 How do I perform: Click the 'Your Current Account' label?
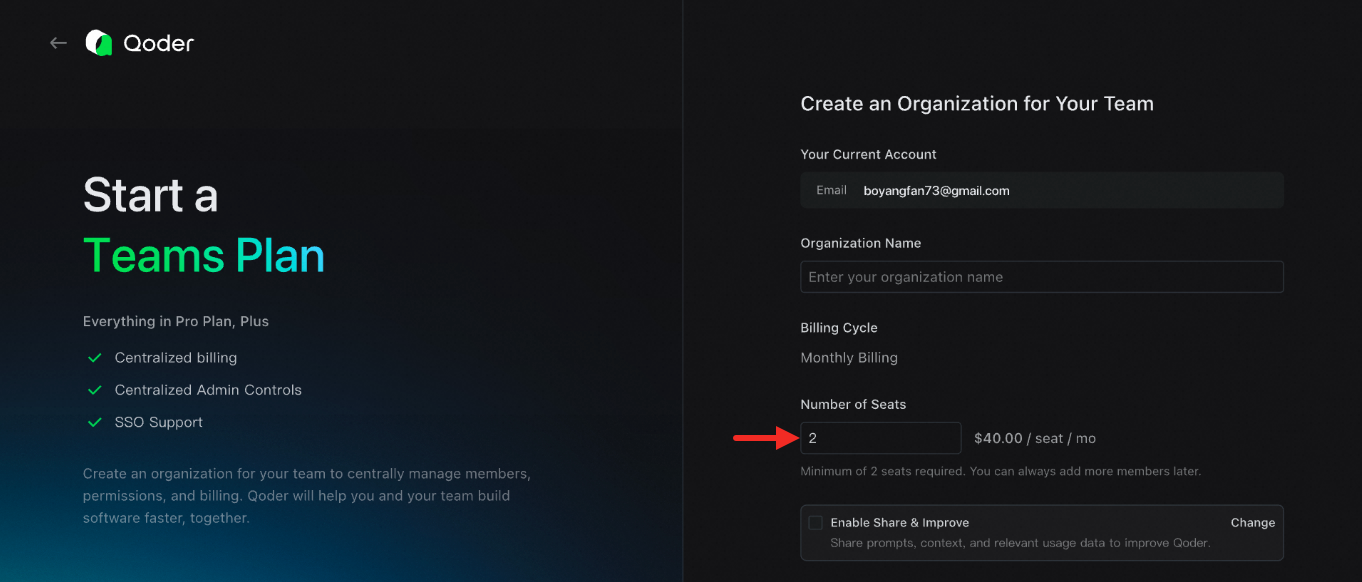point(869,155)
